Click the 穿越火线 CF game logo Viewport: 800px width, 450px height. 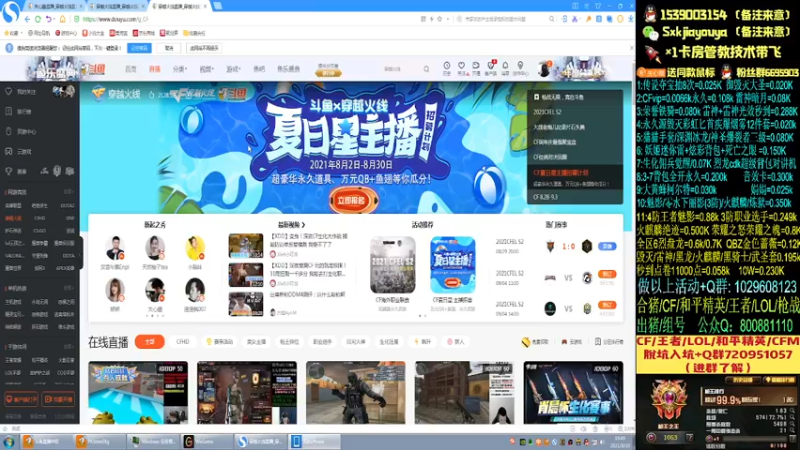coord(98,94)
